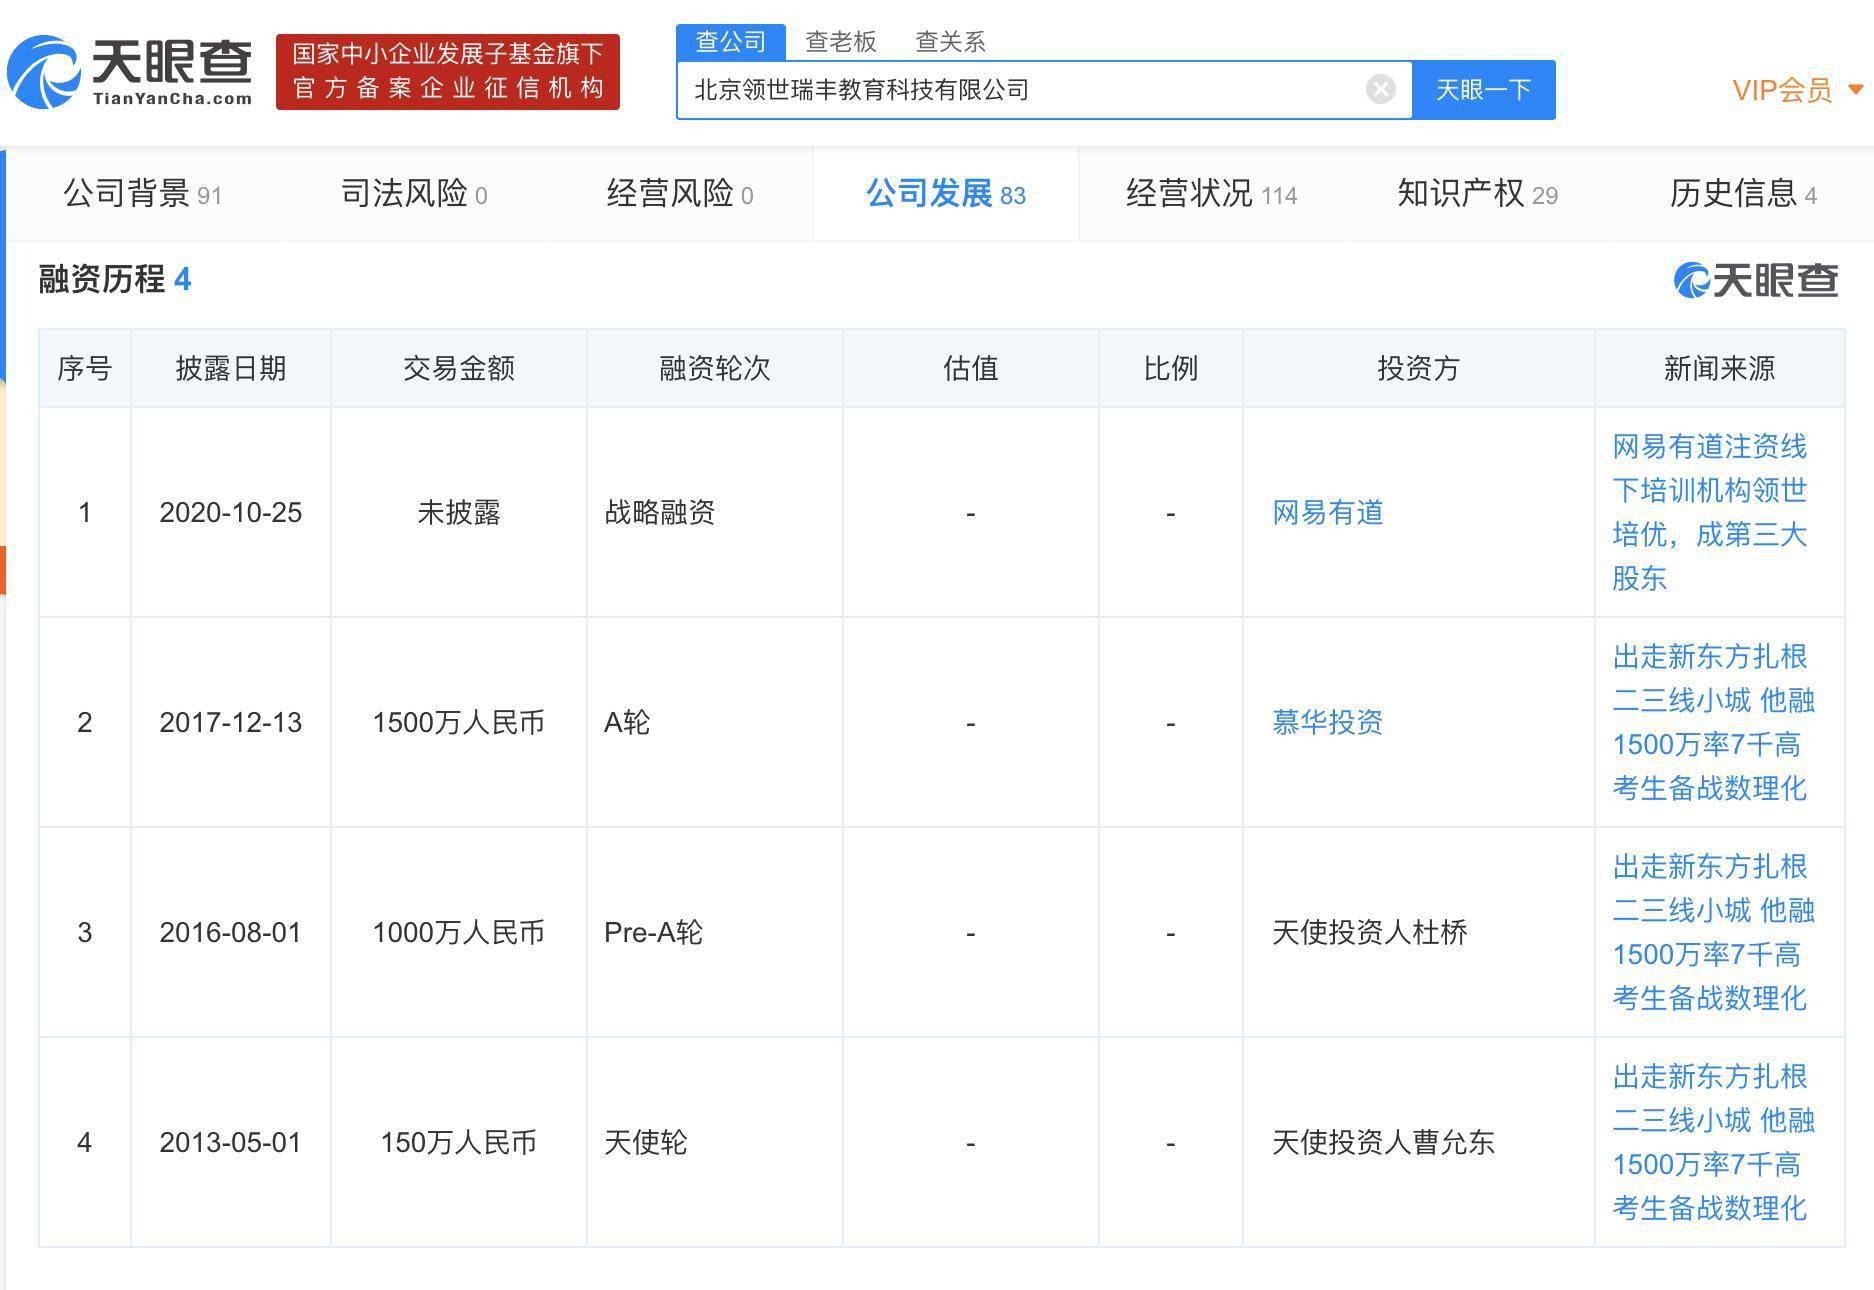Clear the search box with X icon
Image resolution: width=1874 pixels, height=1290 pixels.
pos(1380,89)
